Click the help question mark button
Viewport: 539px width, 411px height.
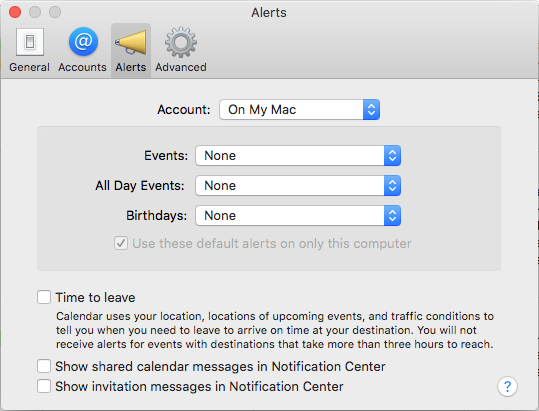tap(507, 387)
